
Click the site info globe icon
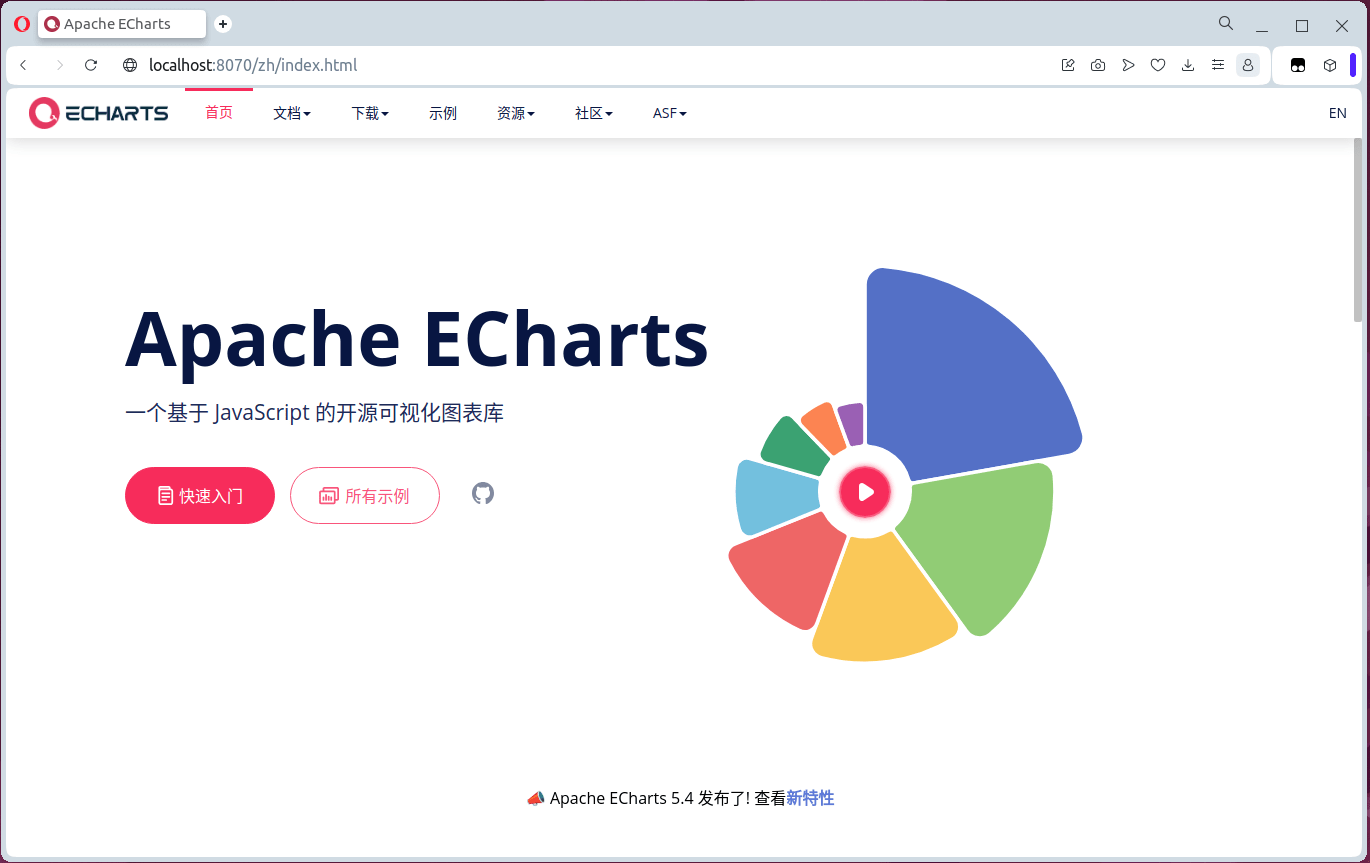(x=129, y=65)
